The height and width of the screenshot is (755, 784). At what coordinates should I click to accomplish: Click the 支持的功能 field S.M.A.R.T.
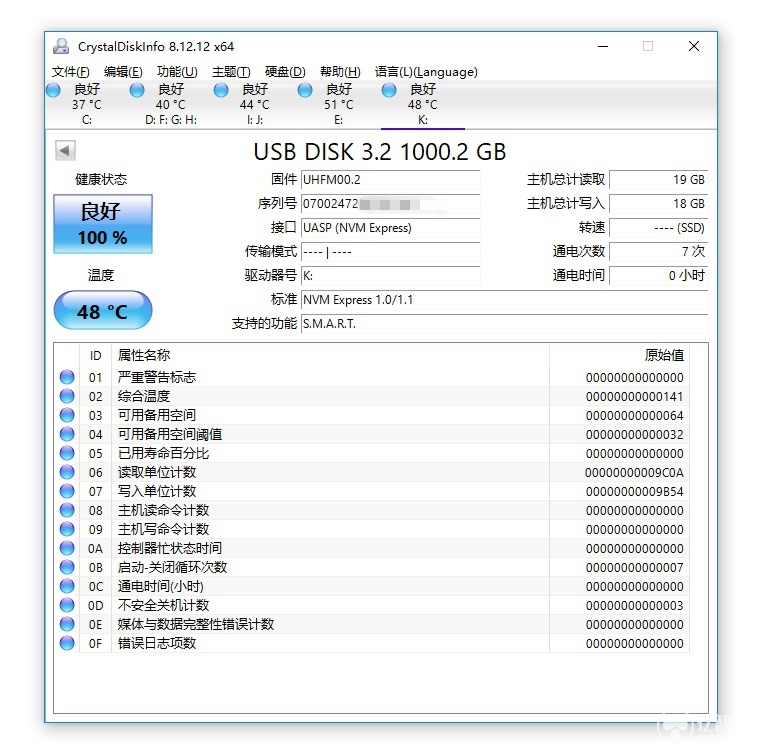pos(504,324)
